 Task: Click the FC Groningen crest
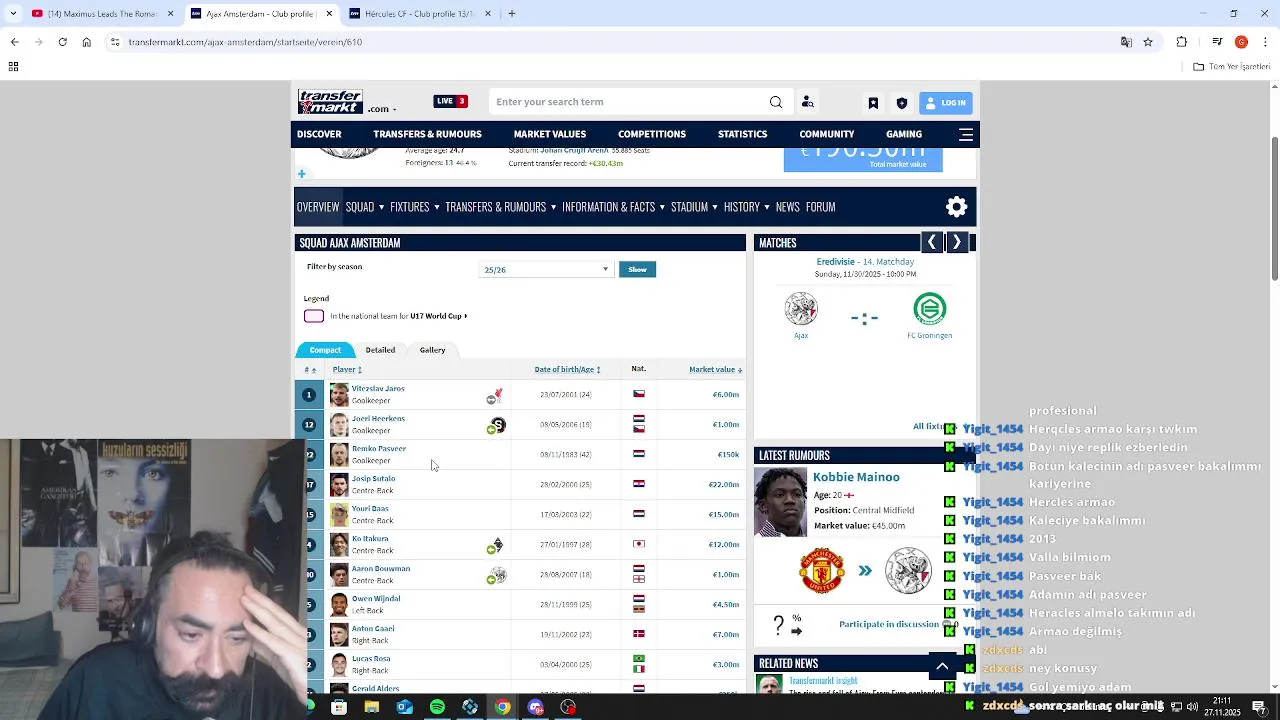tap(930, 309)
